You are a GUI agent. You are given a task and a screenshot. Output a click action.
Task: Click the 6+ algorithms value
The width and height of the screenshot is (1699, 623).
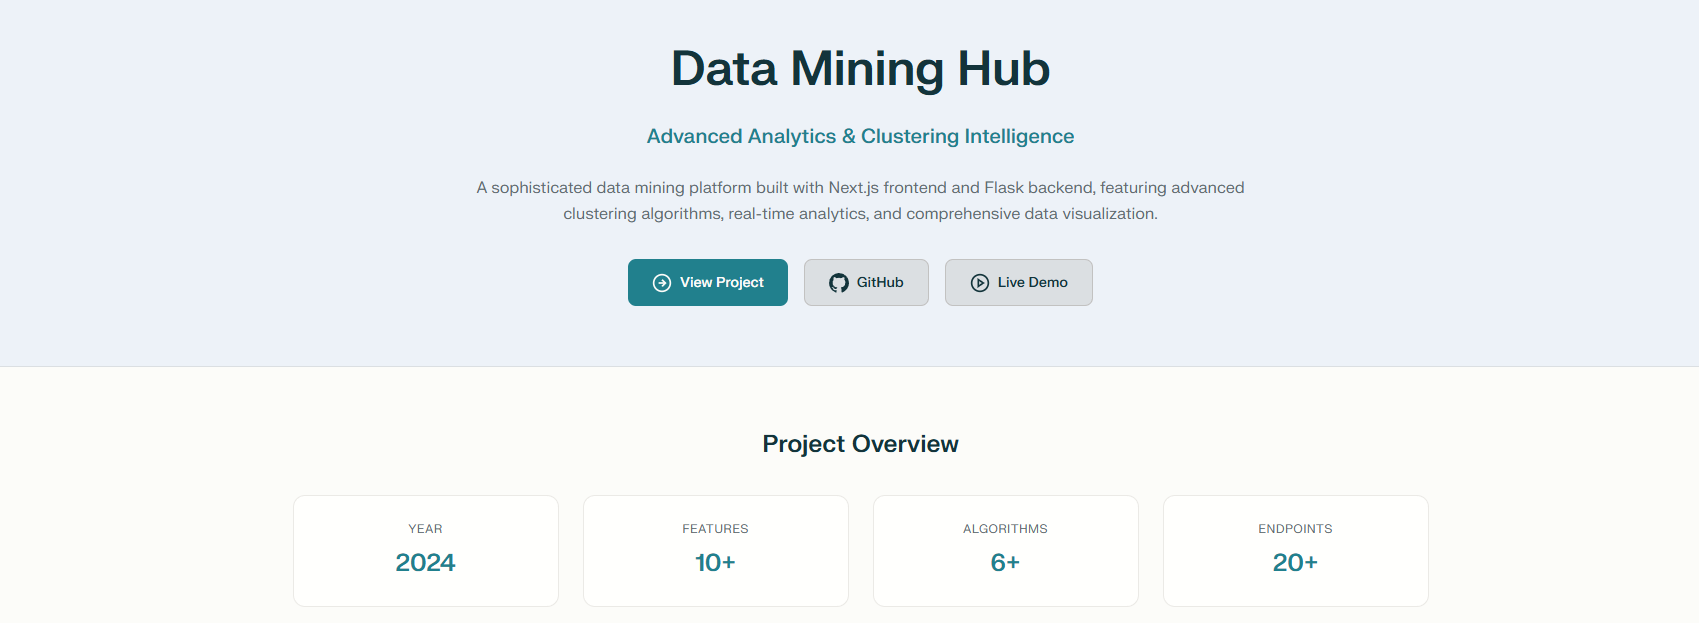(x=1005, y=562)
